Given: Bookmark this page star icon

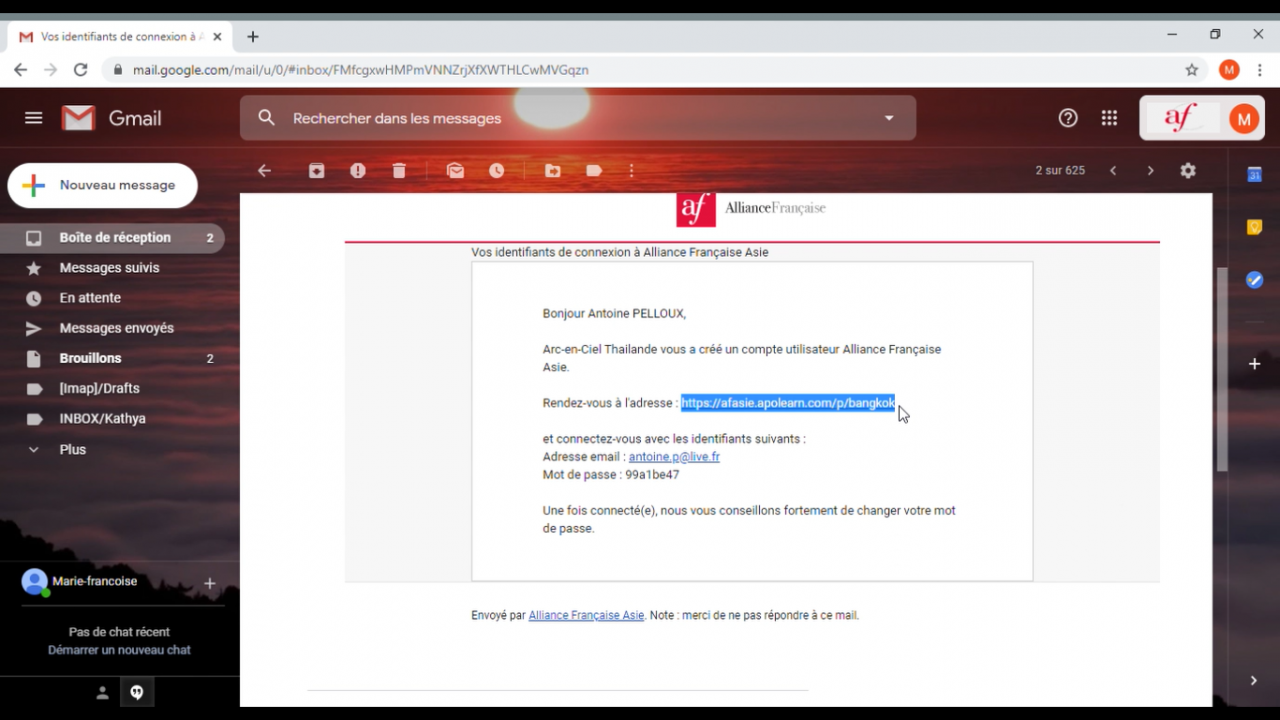Looking at the screenshot, I should pyautogui.click(x=1191, y=70).
